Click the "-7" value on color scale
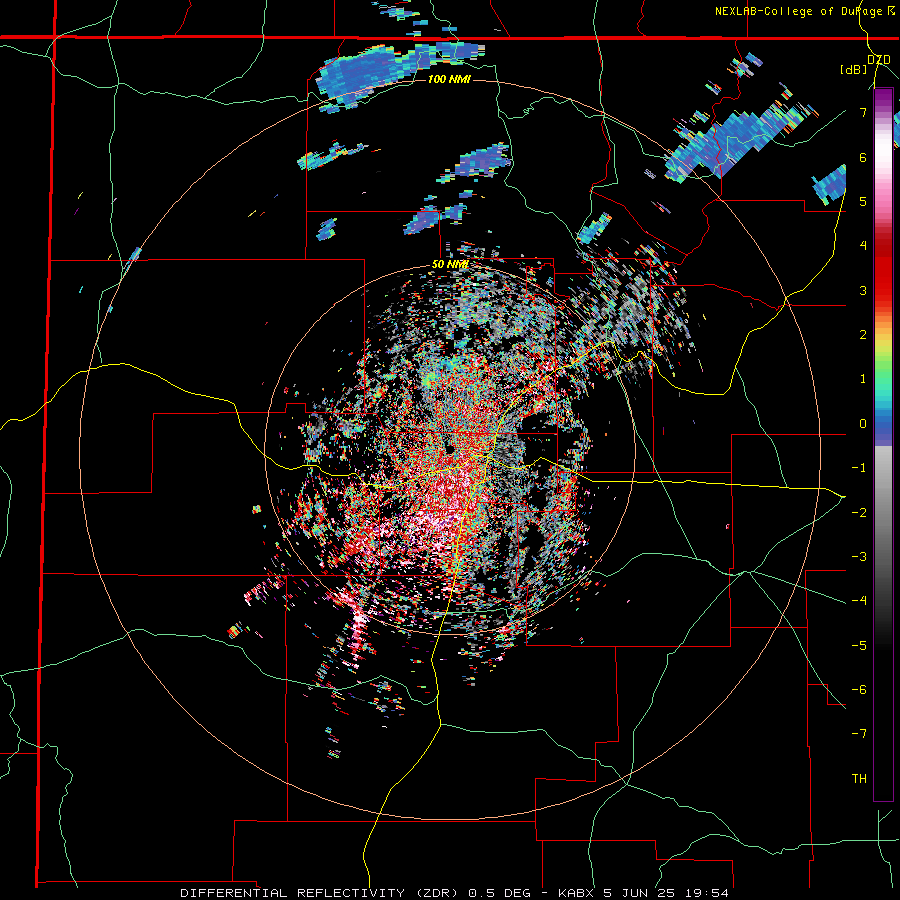This screenshot has height=900, width=900. (x=859, y=734)
